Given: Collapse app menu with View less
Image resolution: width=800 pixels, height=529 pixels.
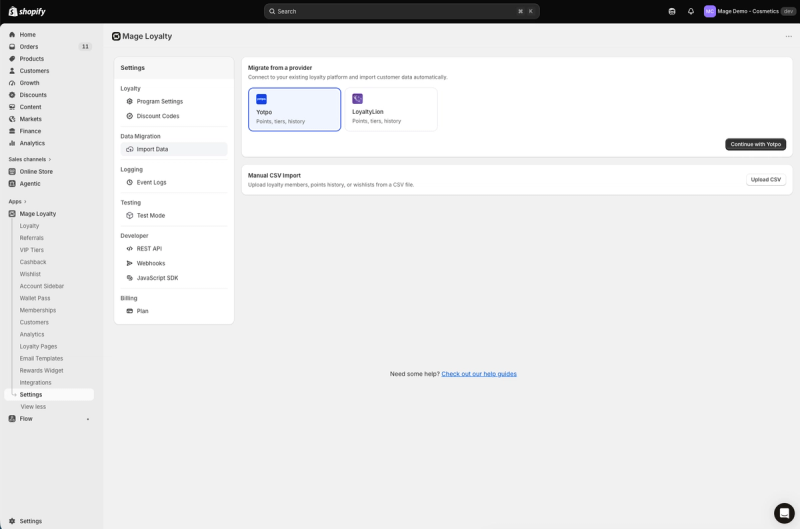Looking at the screenshot, I should (33, 407).
